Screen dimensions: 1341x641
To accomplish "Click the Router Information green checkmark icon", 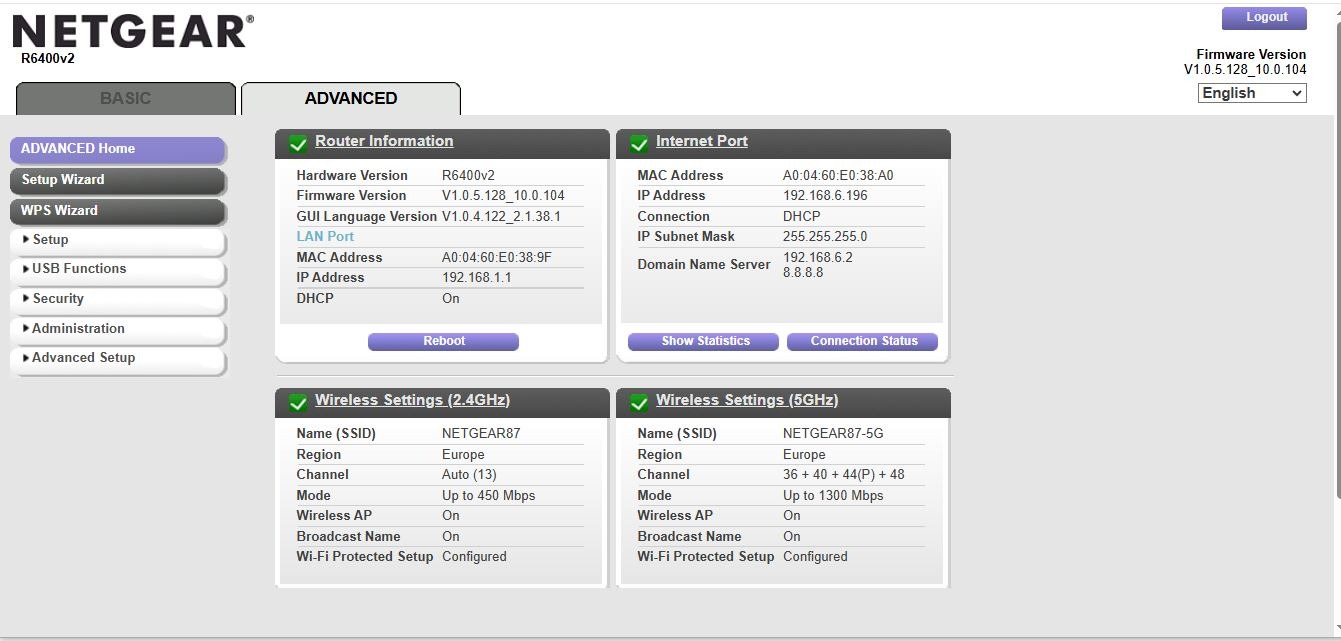I will point(298,144).
